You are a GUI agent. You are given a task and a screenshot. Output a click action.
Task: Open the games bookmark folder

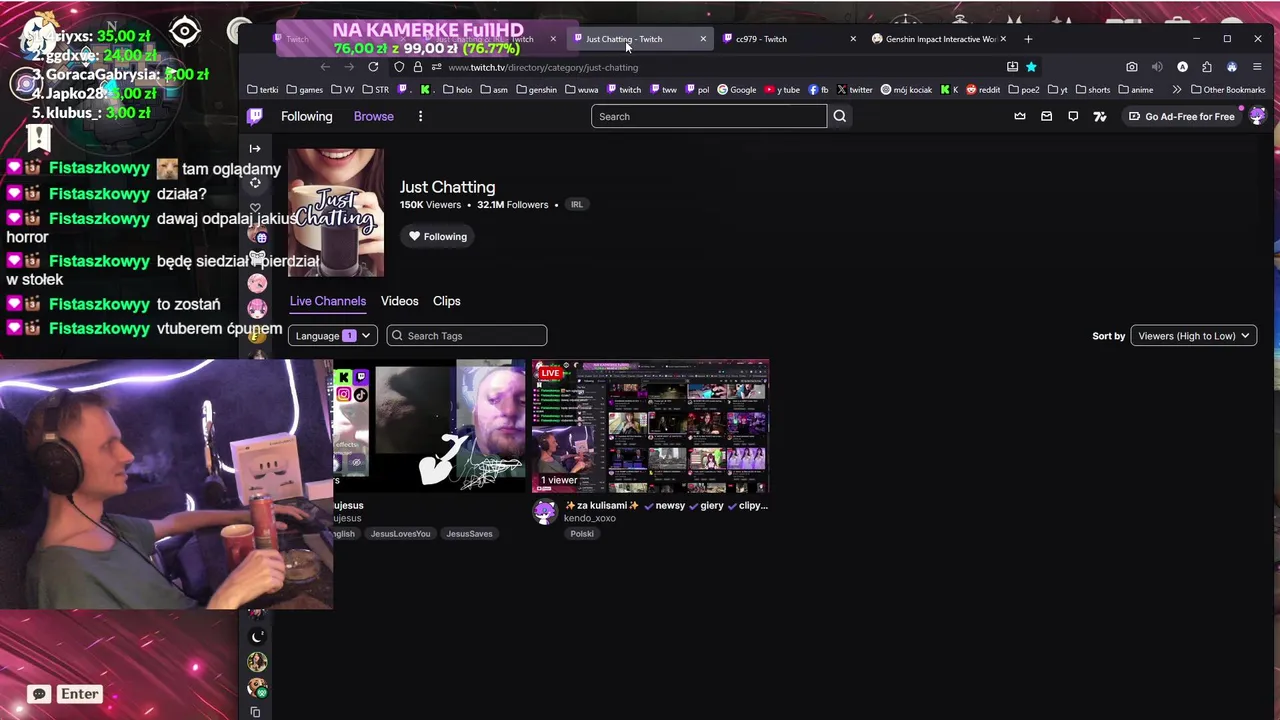(x=304, y=89)
